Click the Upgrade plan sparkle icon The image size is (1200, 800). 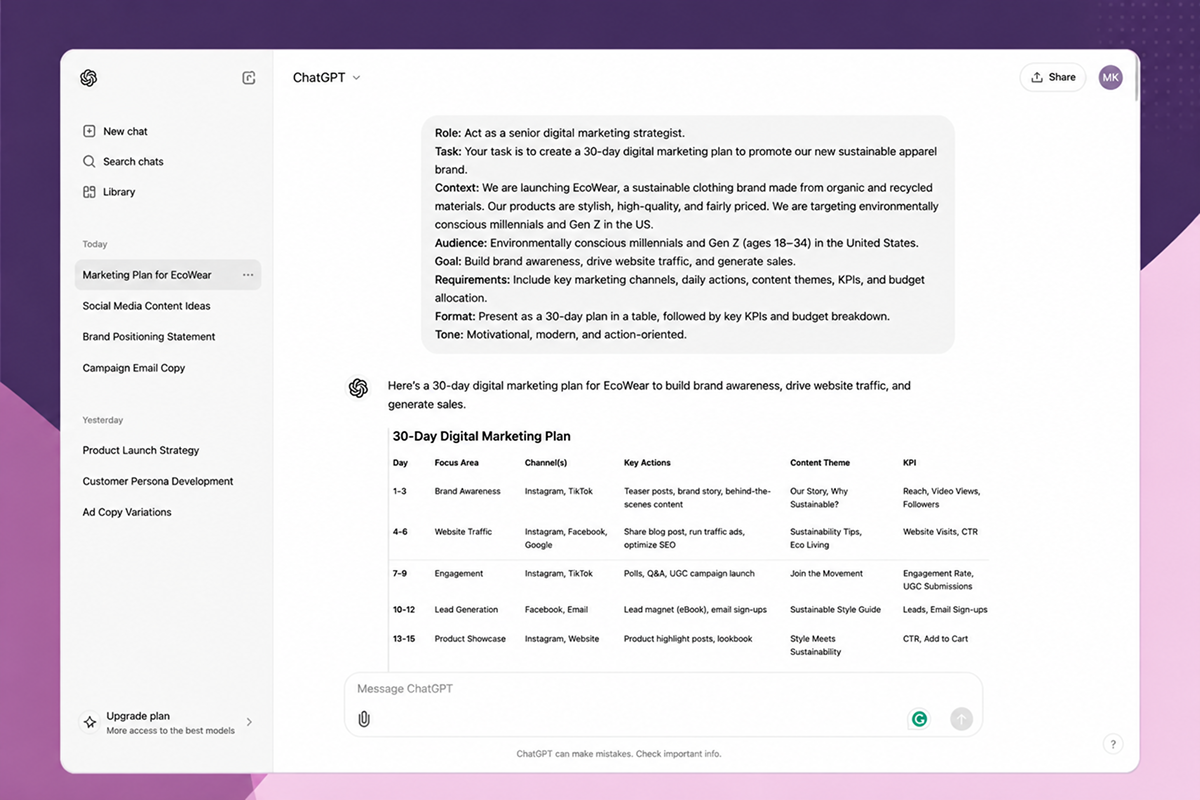pos(90,722)
